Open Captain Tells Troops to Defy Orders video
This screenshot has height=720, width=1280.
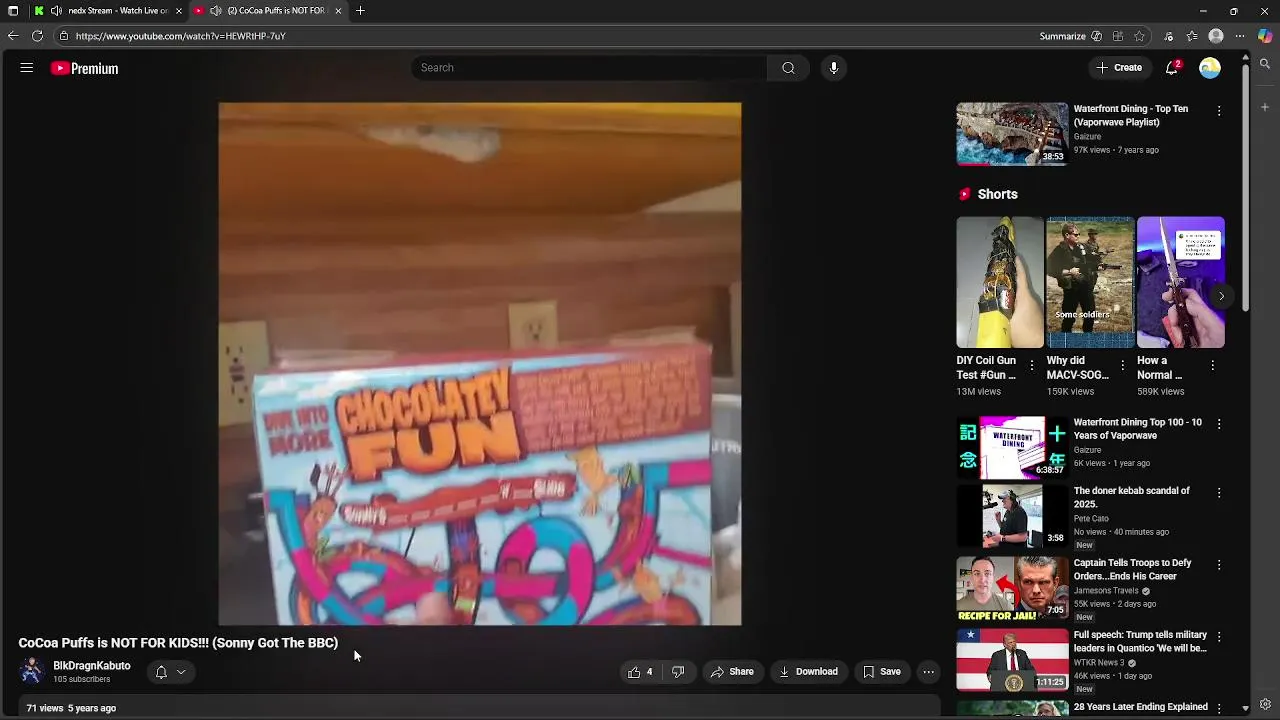1133,569
